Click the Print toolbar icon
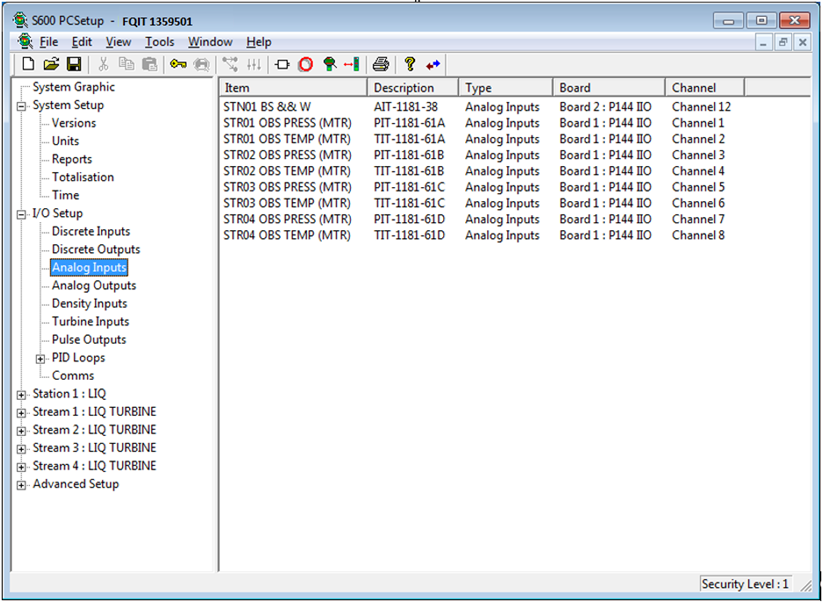823x602 pixels. [381, 65]
